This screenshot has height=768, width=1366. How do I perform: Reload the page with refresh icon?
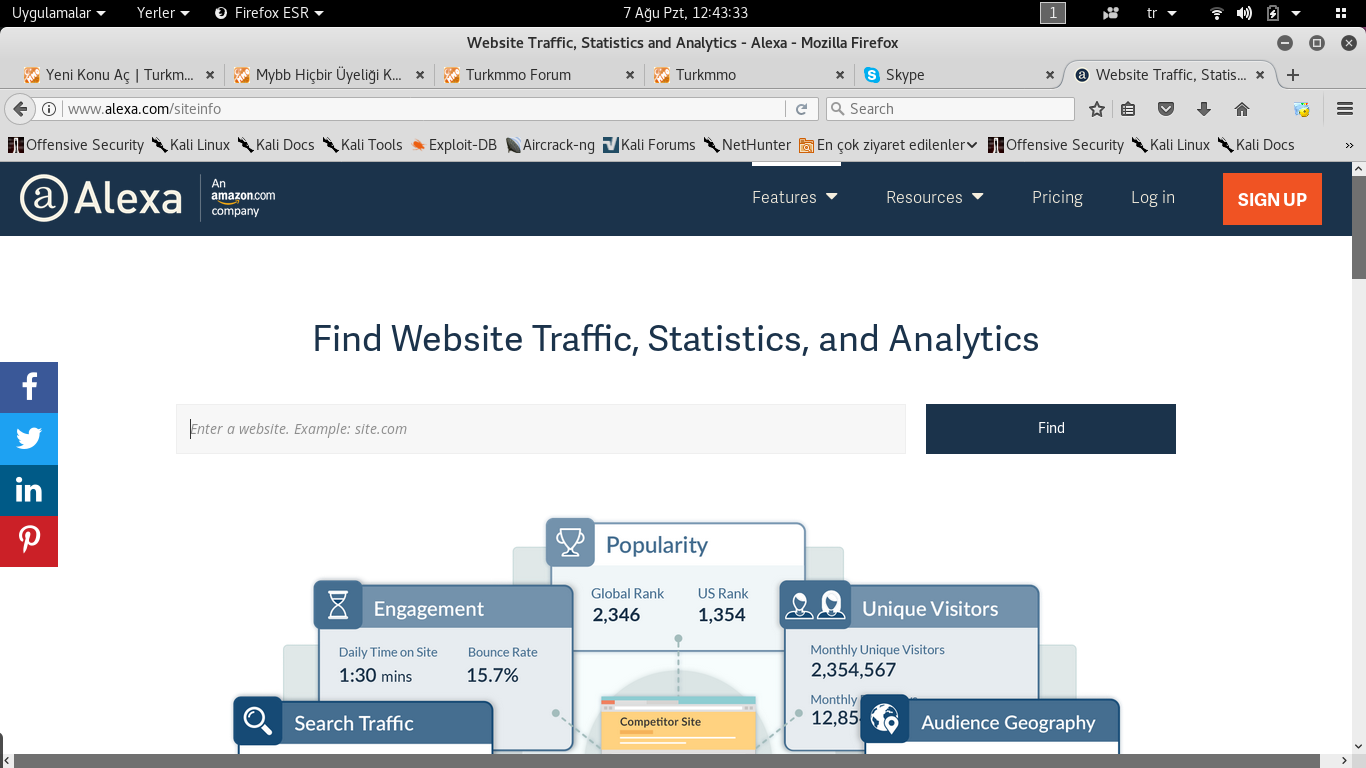[x=801, y=109]
